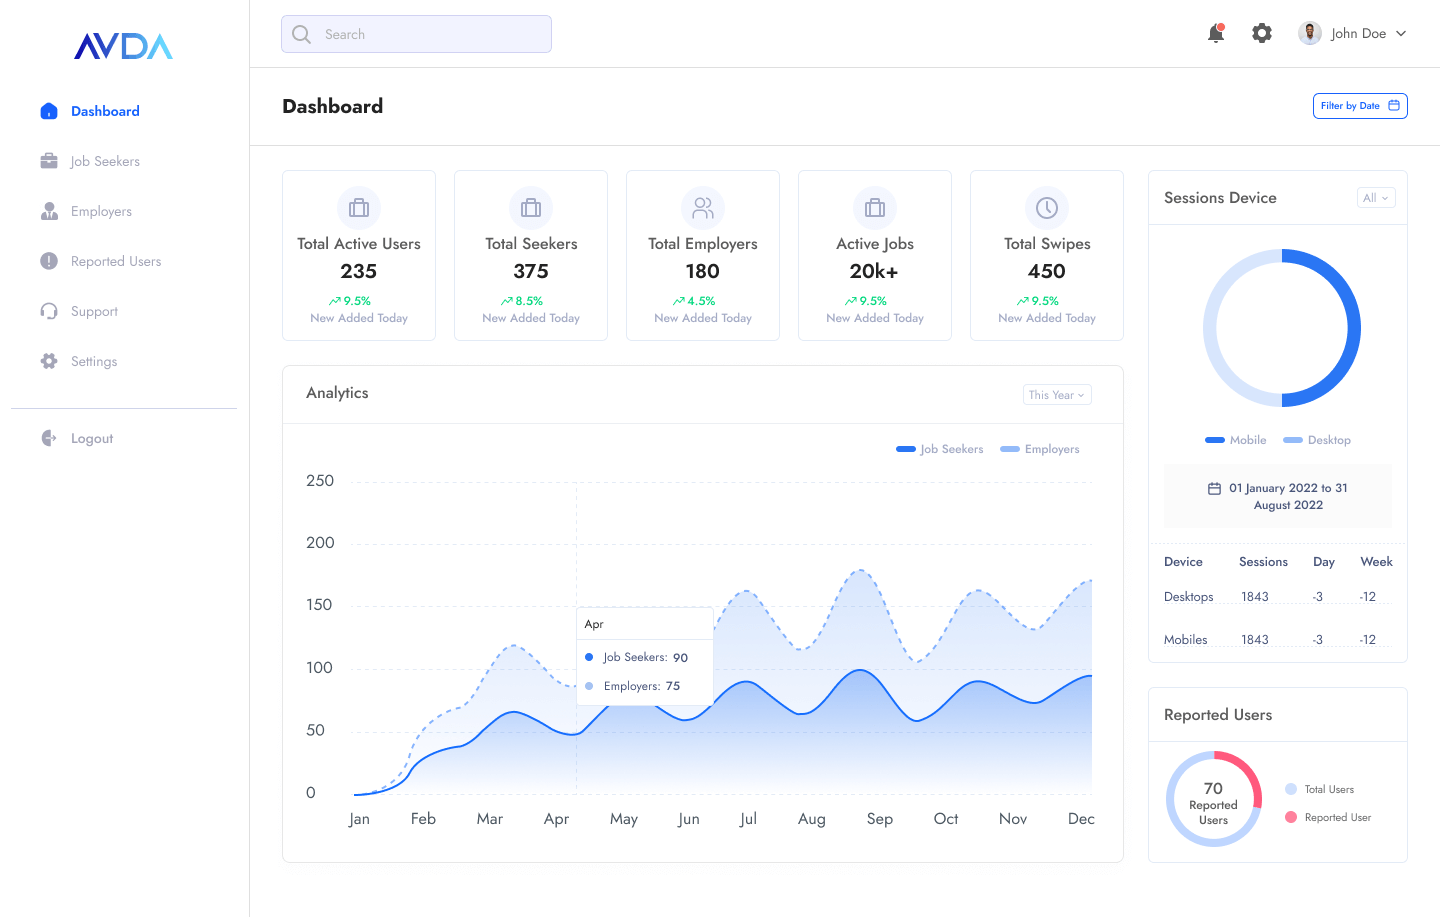This screenshot has width=1440, height=917.
Task: Open Job Seekers in the sidebar
Action: pyautogui.click(x=104, y=161)
